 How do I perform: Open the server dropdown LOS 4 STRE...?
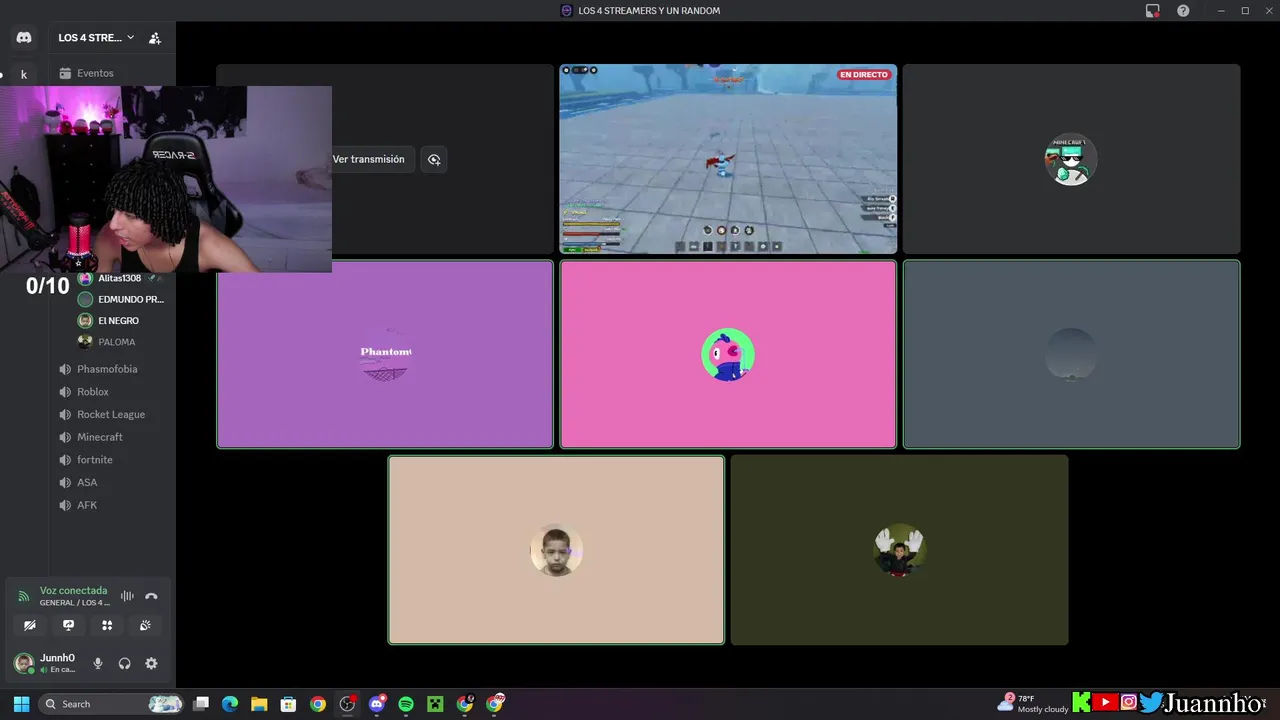point(96,38)
